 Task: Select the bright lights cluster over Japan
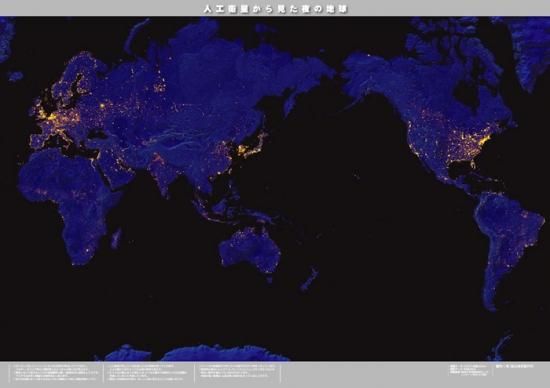253,146
